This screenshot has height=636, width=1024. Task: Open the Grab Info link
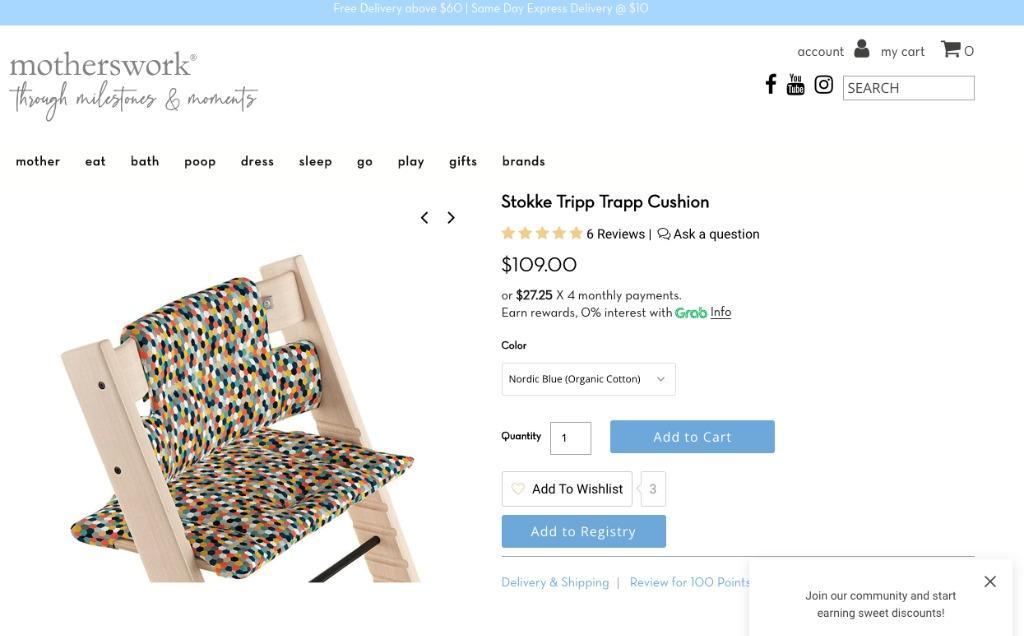click(x=720, y=312)
